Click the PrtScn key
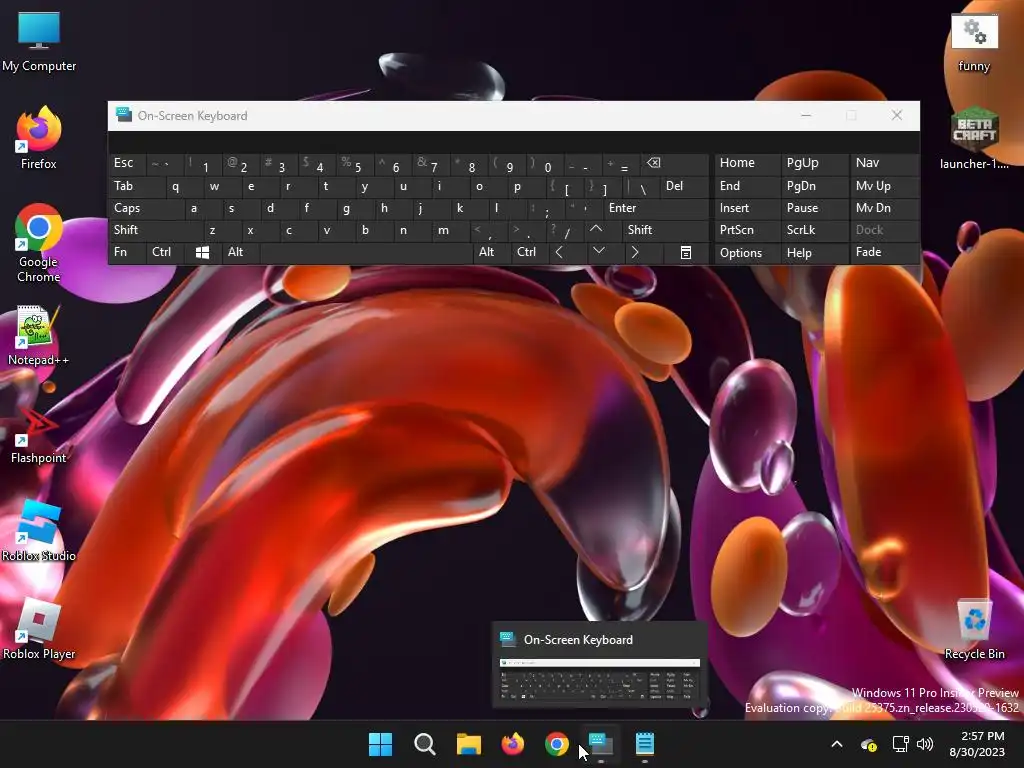1024x768 pixels. pos(746,230)
